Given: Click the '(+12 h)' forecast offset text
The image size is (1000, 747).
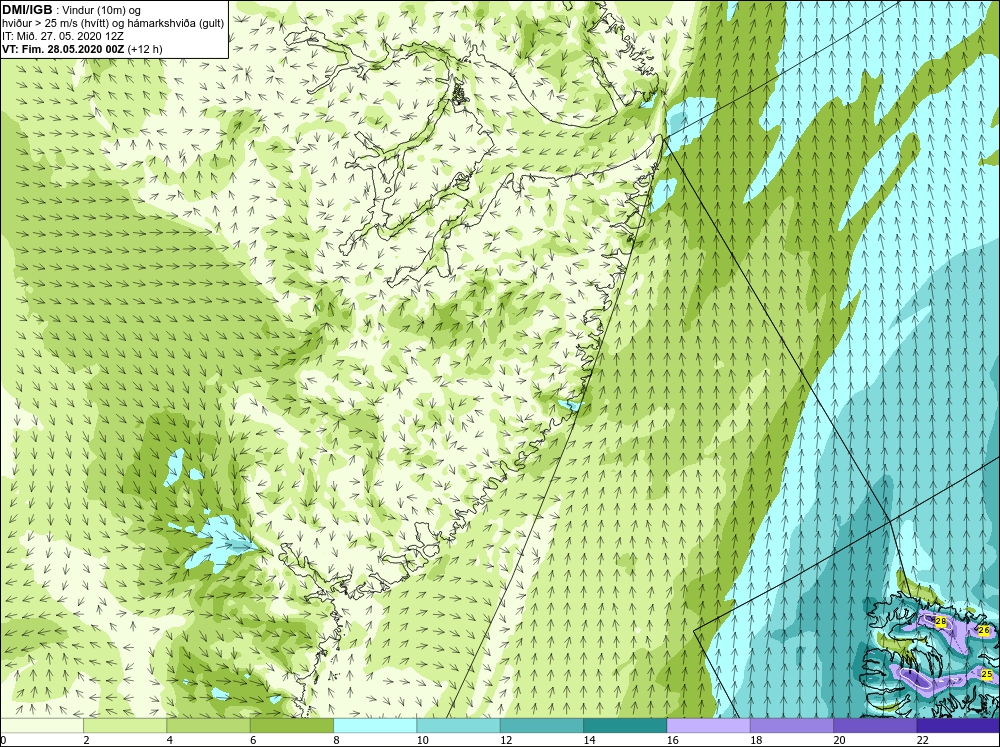Looking at the screenshot, I should (145, 49).
